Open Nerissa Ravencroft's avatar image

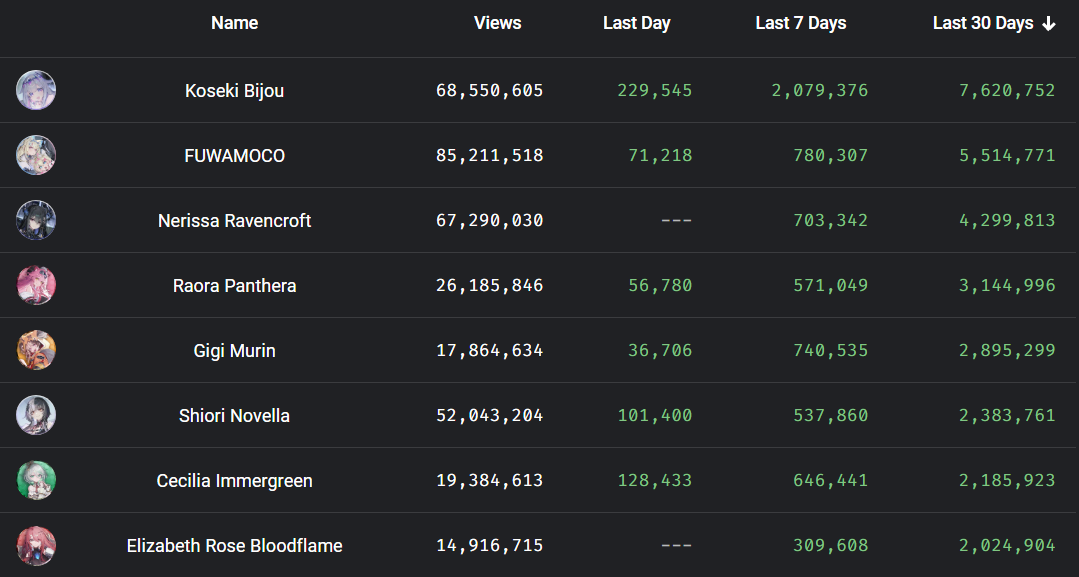click(x=36, y=220)
